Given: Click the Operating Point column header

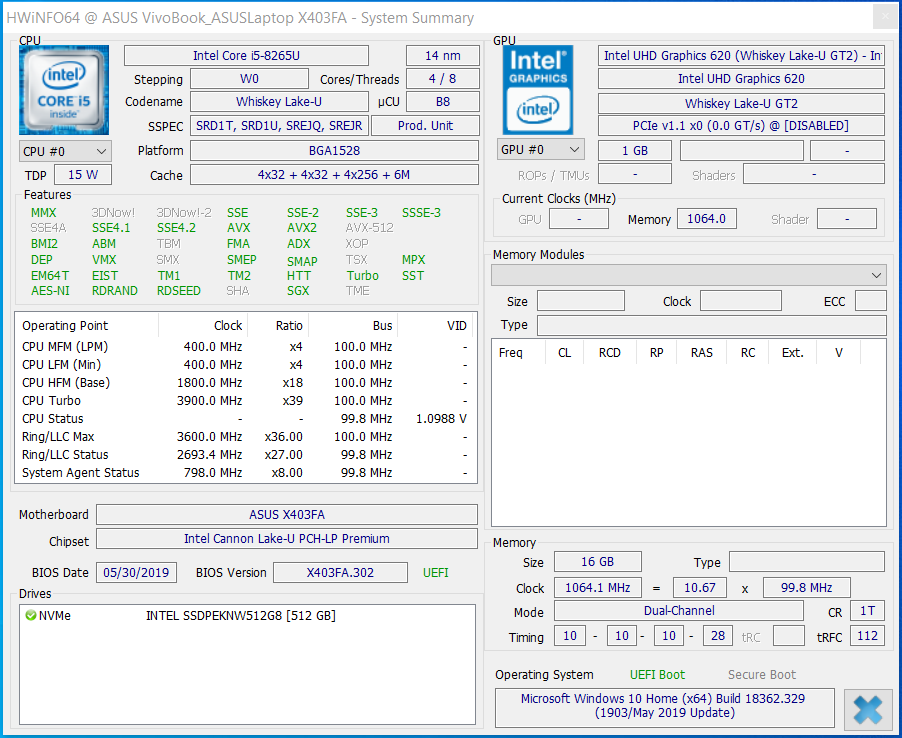Looking at the screenshot, I should point(66,325).
